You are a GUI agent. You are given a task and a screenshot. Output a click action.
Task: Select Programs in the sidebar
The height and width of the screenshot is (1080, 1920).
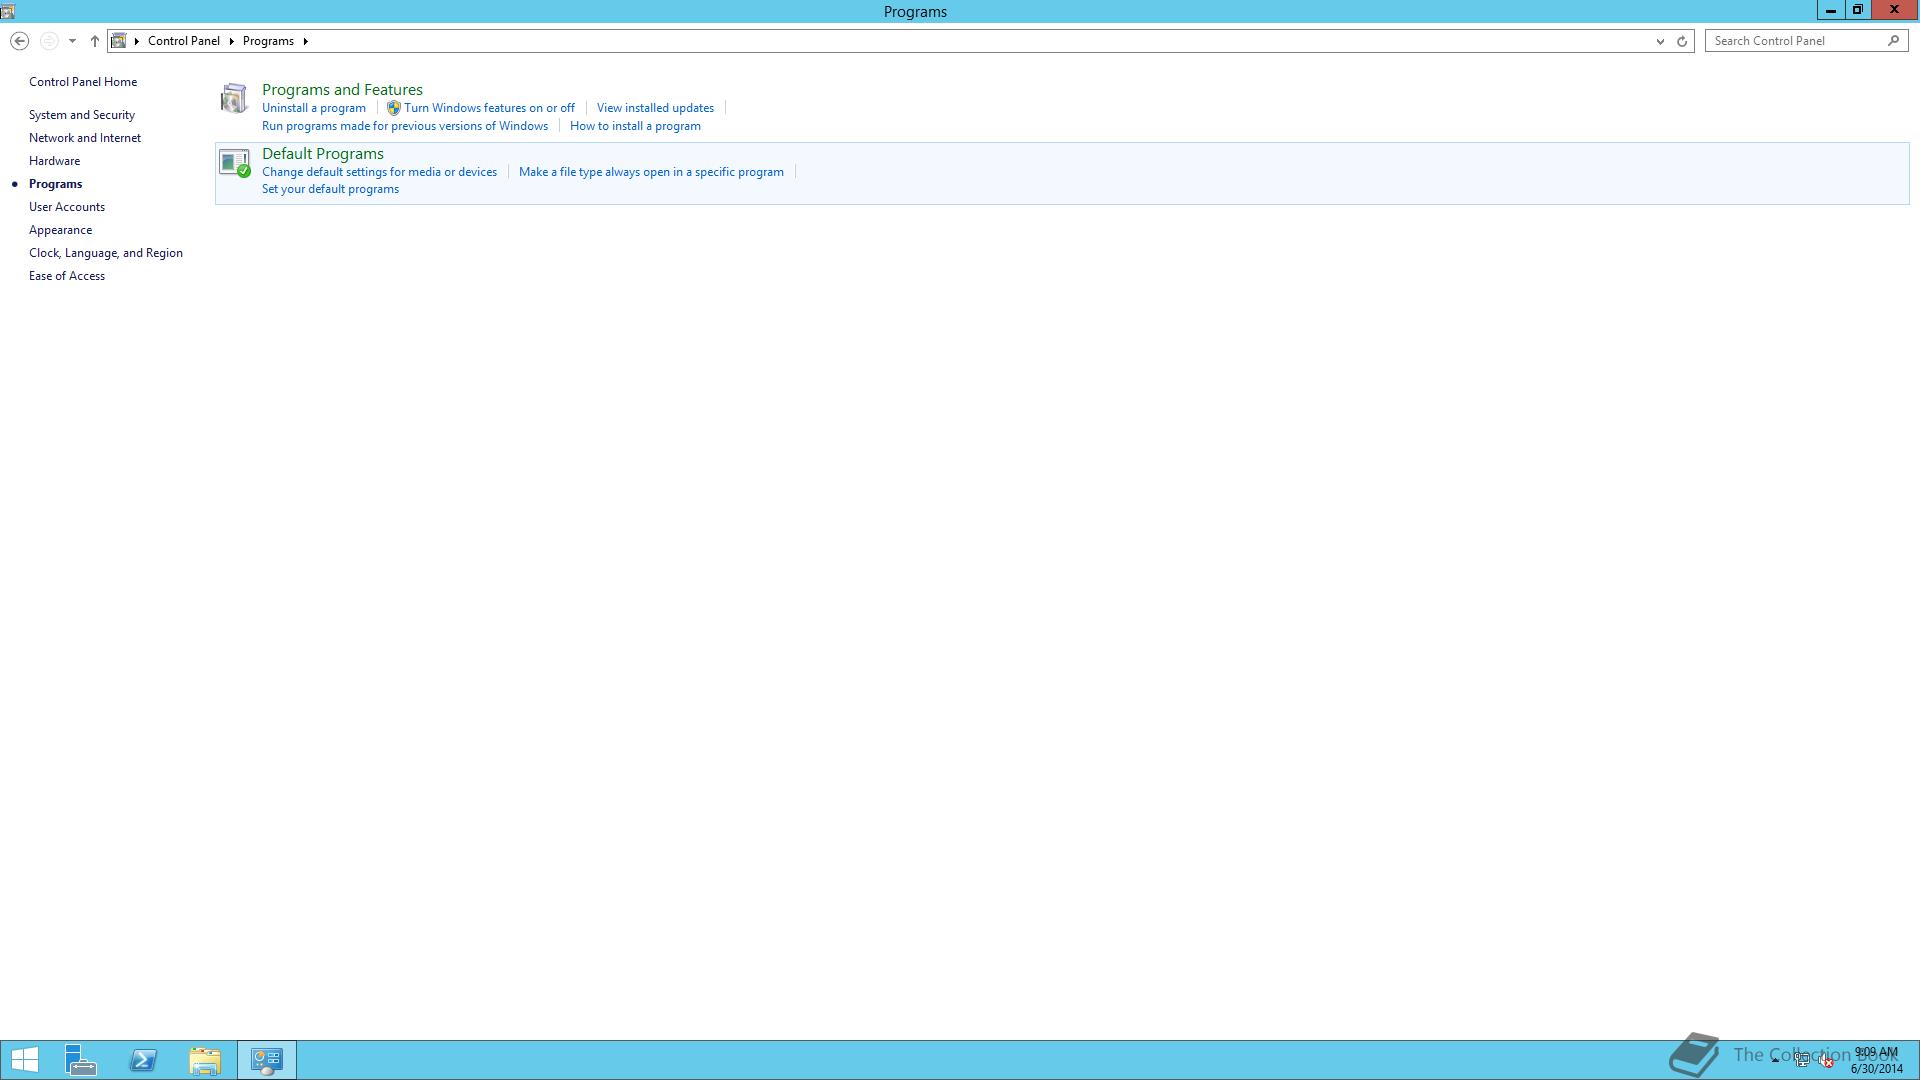[56, 184]
